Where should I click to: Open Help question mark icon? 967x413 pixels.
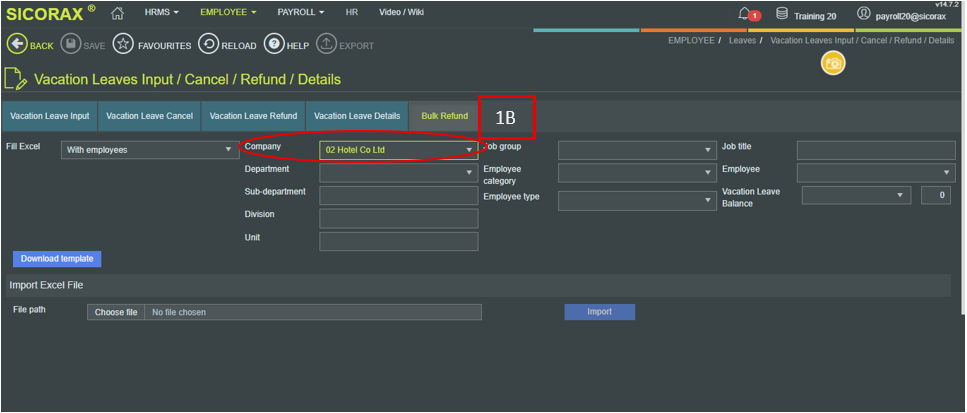(x=274, y=45)
